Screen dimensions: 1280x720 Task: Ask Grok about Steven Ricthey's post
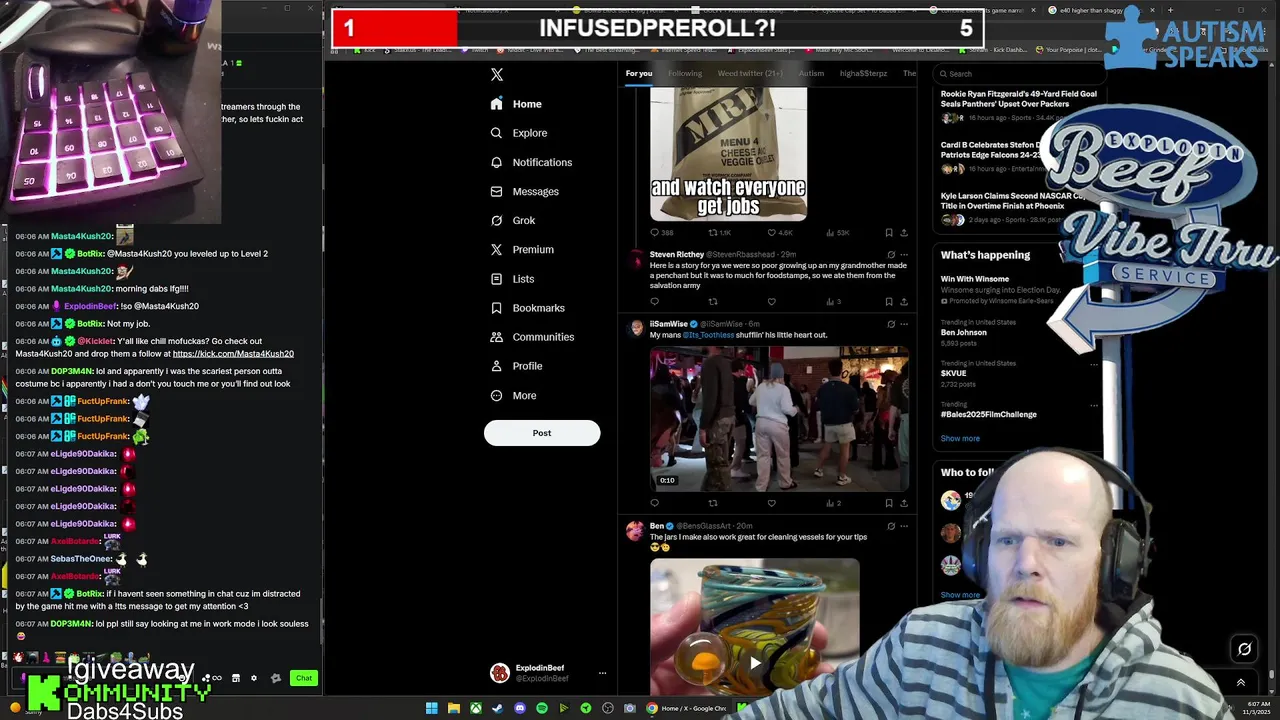coord(891,254)
